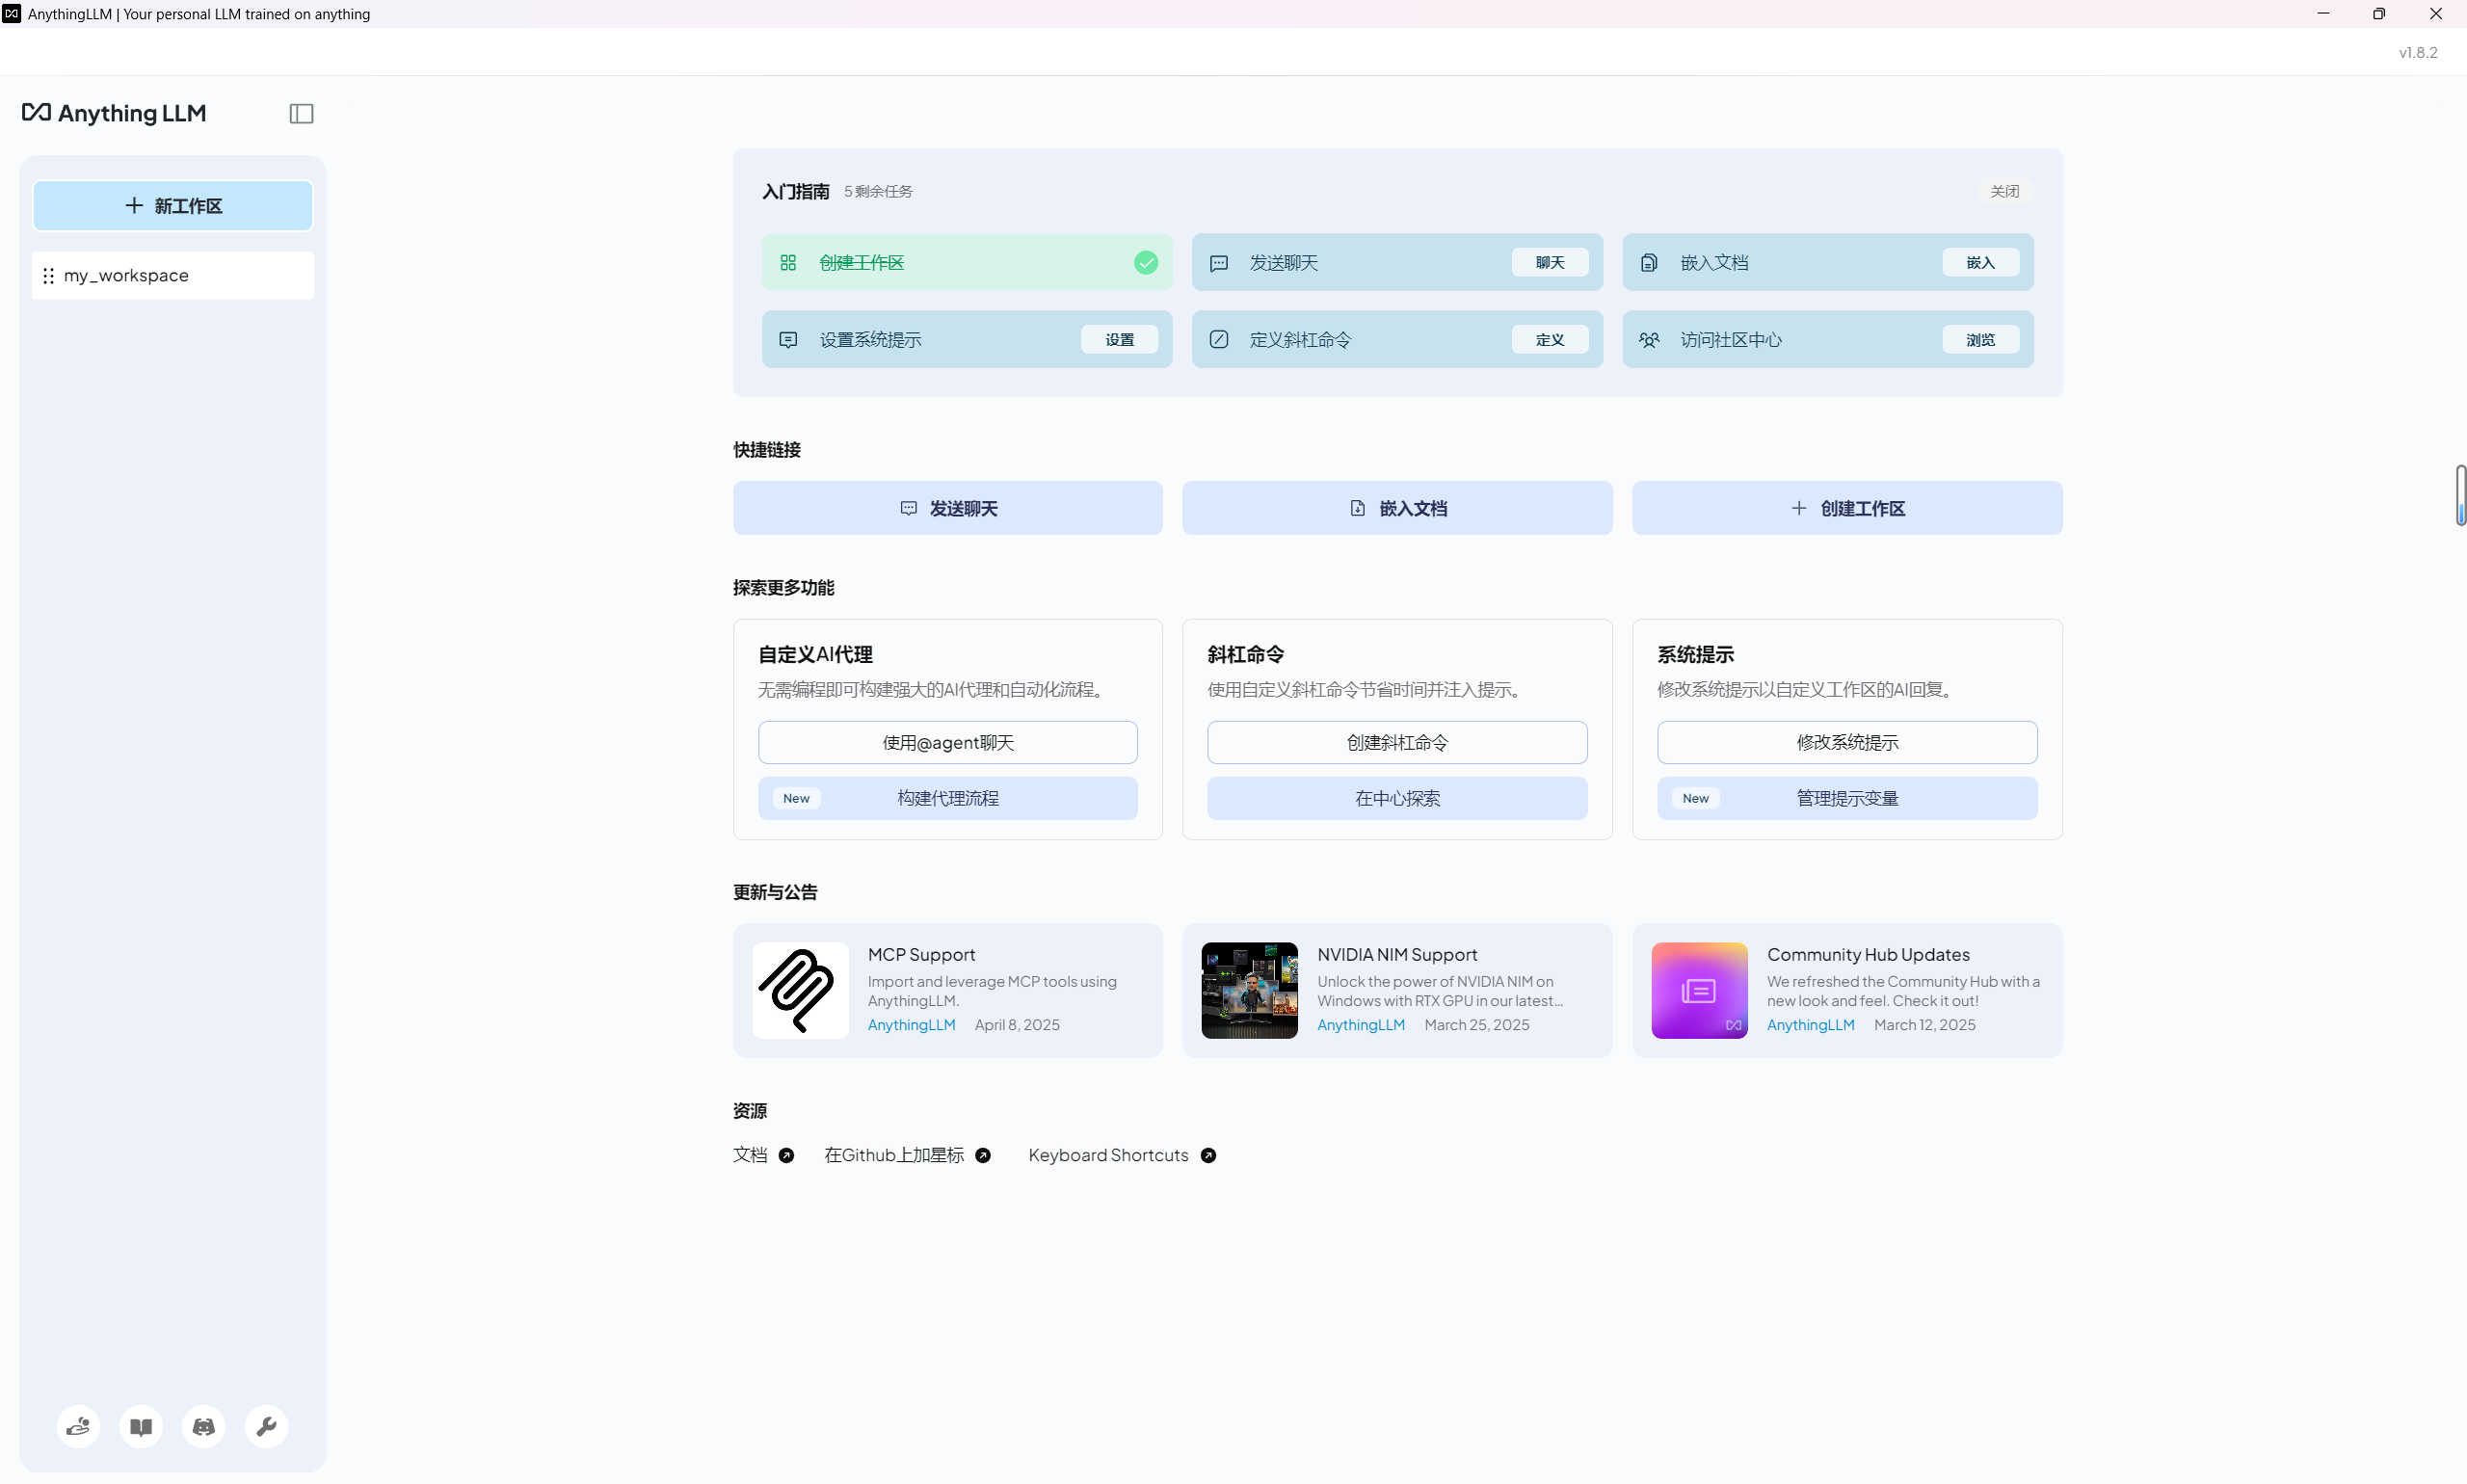The height and width of the screenshot is (1484, 2467).
Task: Click the 设置 button for system prompt
Action: (x=1119, y=340)
